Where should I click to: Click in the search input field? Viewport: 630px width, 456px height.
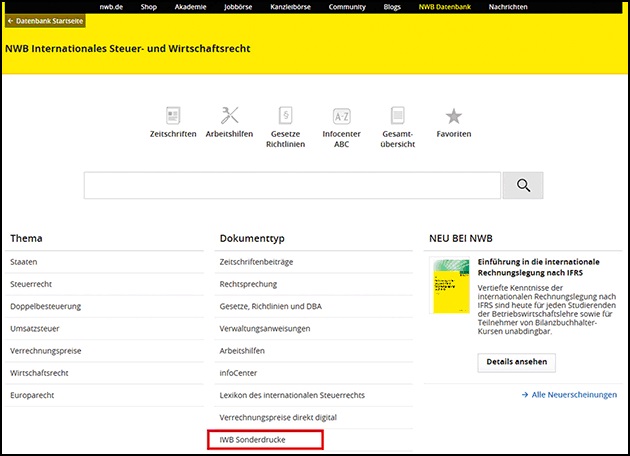pos(292,186)
